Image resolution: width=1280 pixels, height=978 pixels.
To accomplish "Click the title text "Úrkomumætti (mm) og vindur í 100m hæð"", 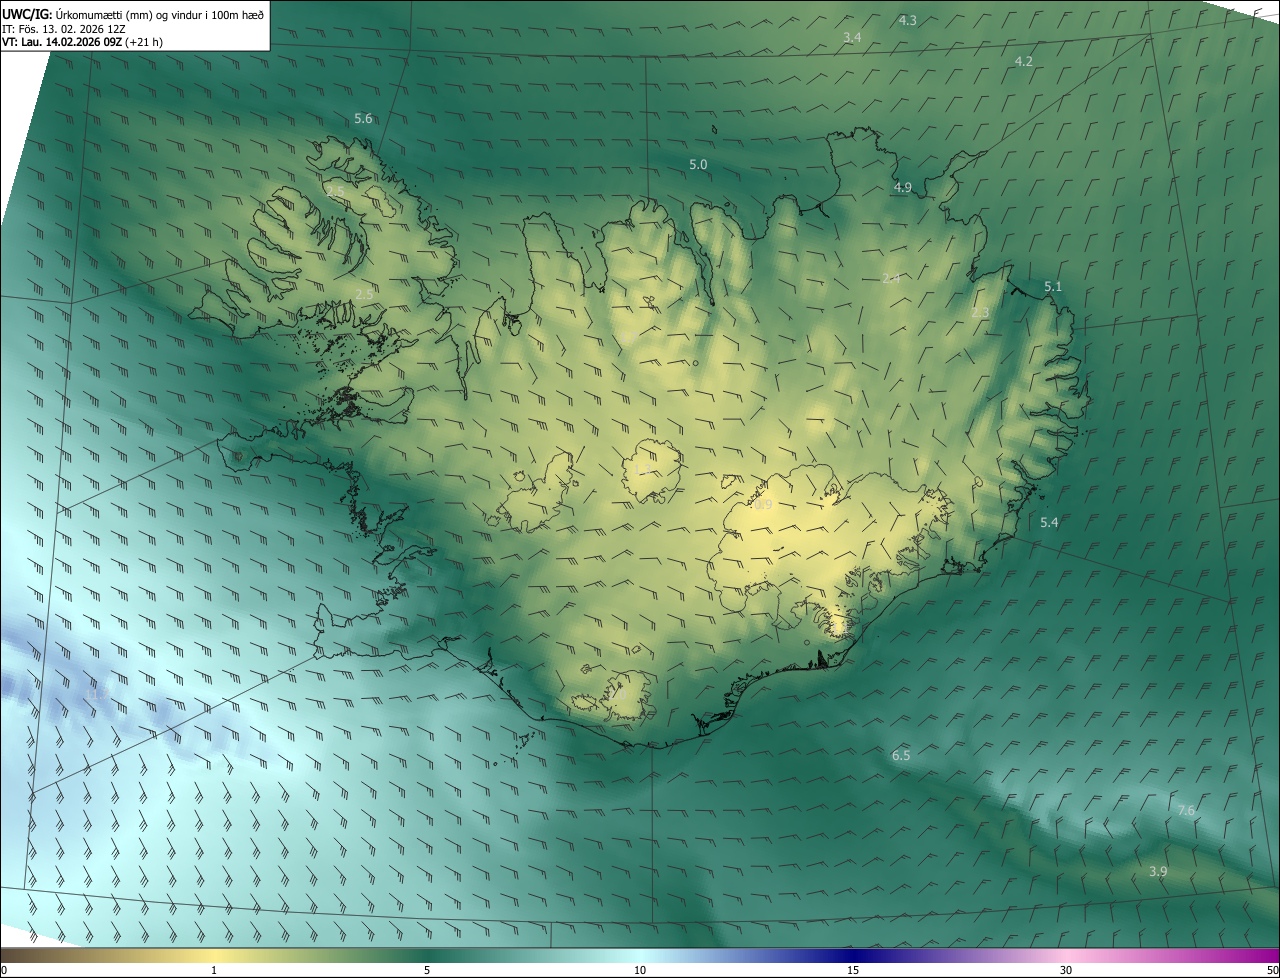I will pos(160,13).
